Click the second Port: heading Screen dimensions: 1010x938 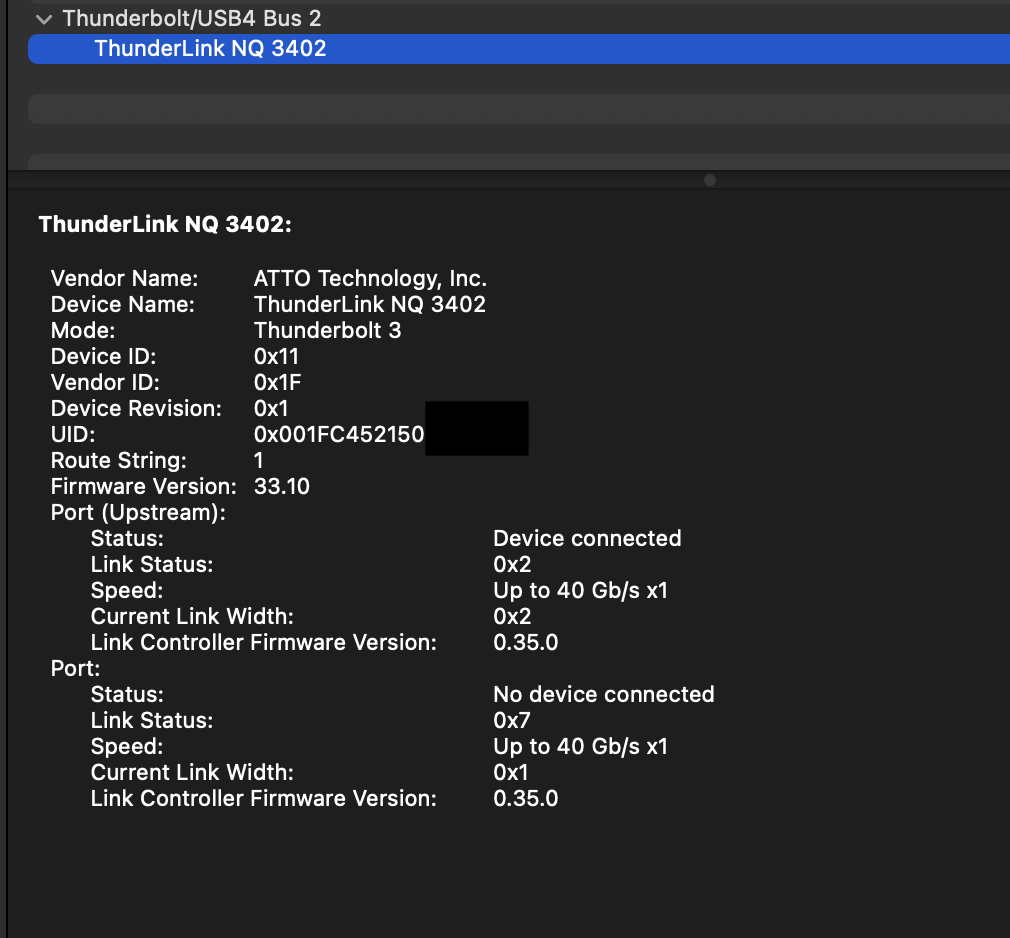[x=75, y=669]
